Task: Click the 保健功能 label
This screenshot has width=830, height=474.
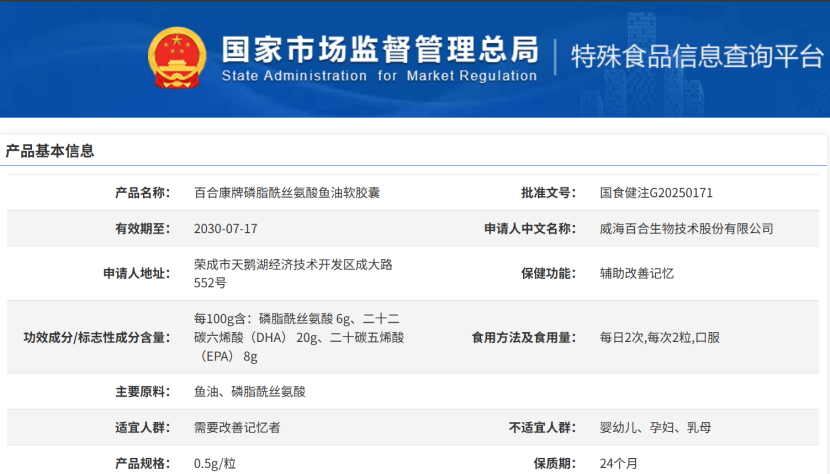Action: pos(548,273)
